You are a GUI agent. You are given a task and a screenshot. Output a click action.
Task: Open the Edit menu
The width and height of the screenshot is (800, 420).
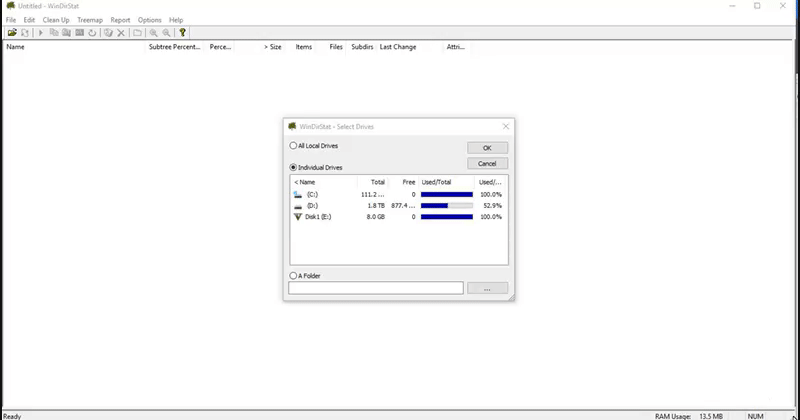point(29,20)
